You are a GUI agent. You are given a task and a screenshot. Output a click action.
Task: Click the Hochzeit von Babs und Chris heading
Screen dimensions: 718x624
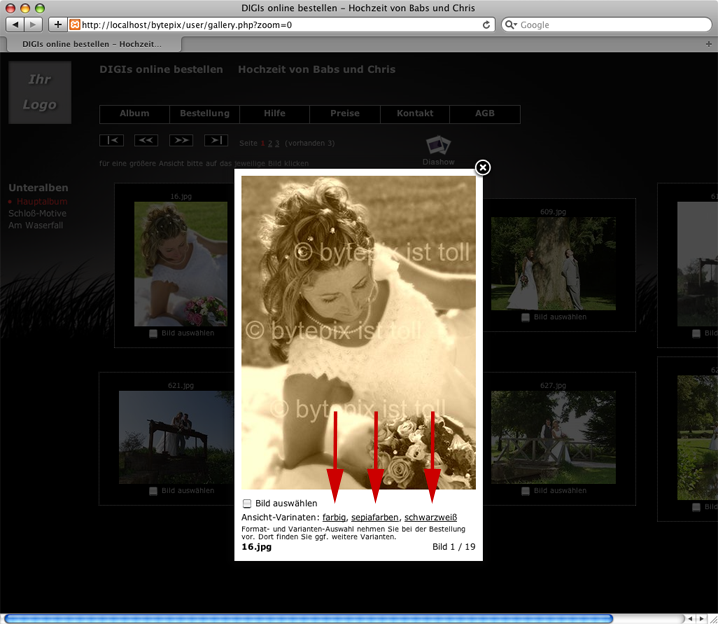point(316,70)
